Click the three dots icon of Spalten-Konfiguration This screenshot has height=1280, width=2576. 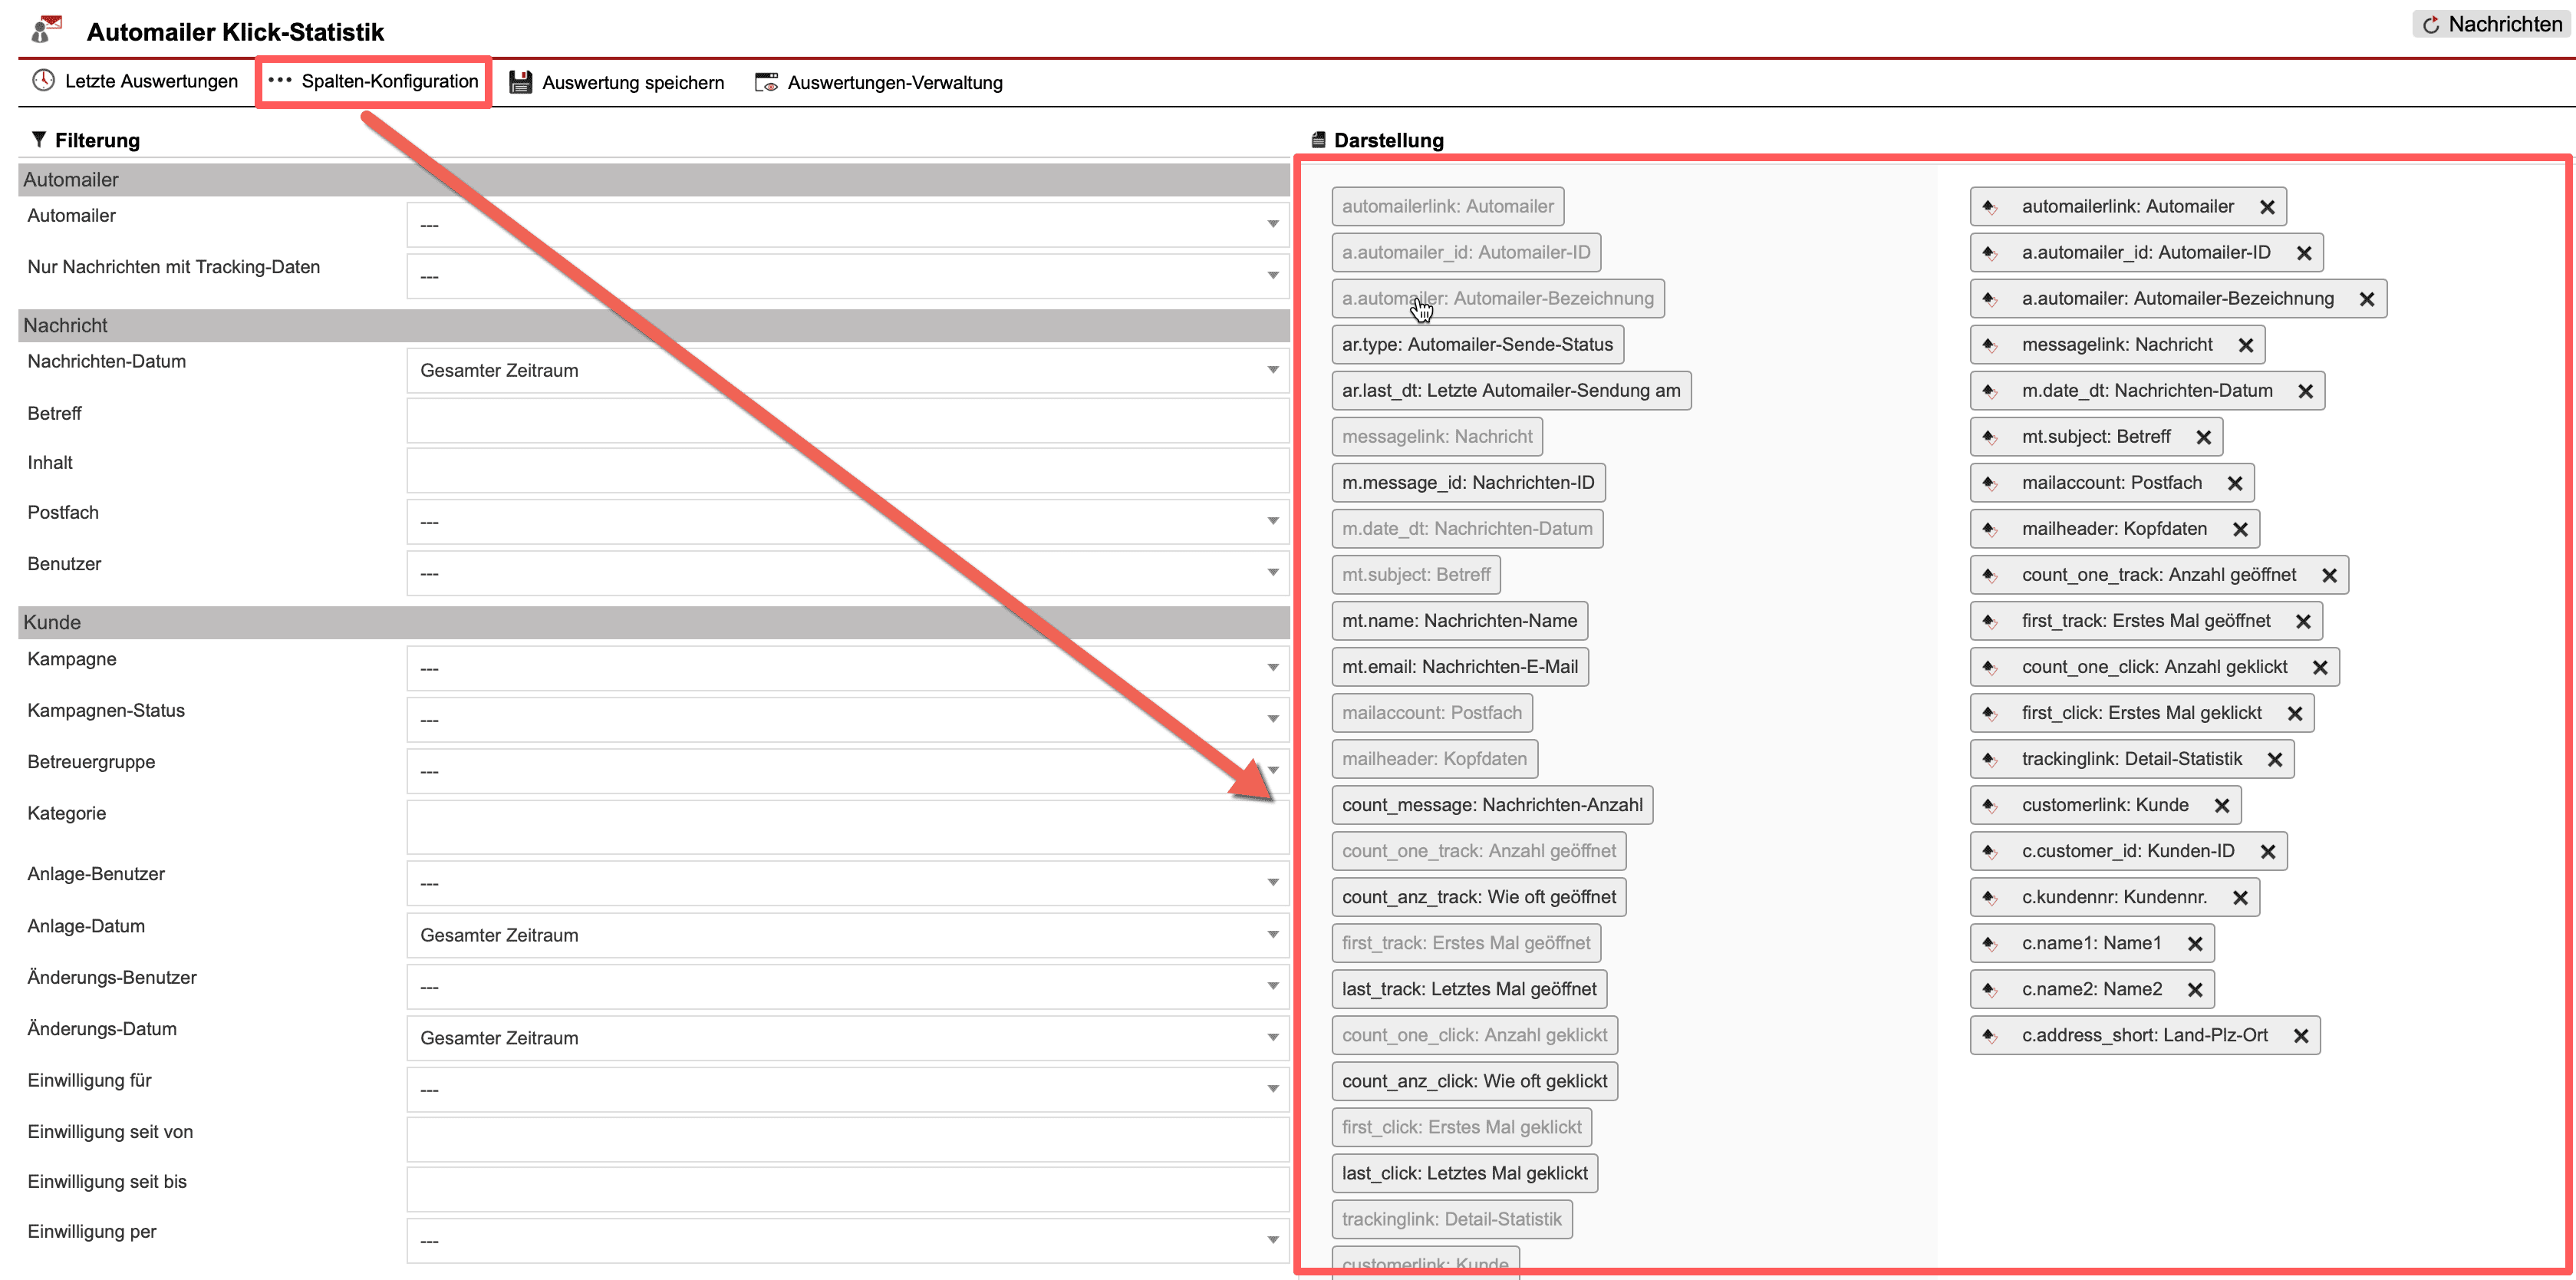click(280, 81)
